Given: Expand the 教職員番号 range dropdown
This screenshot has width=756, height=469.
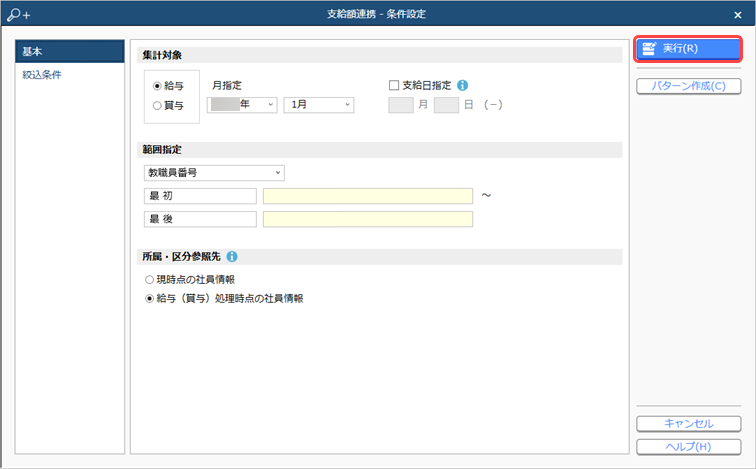Looking at the screenshot, I should click(x=214, y=173).
